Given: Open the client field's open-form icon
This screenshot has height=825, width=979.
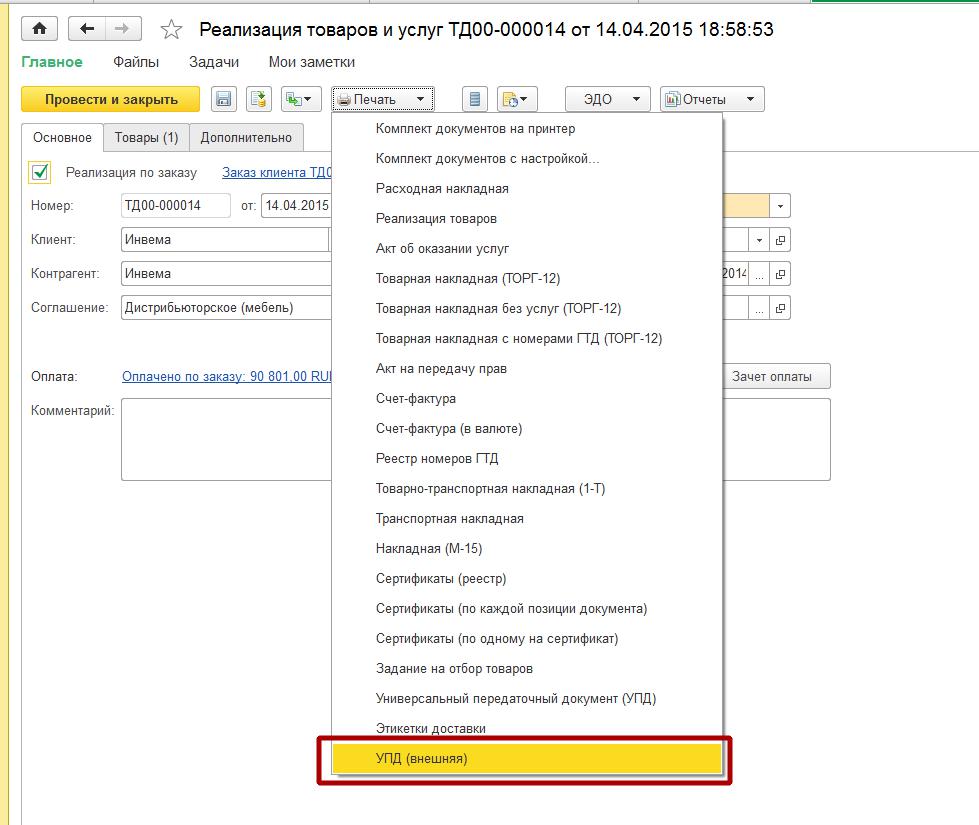Looking at the screenshot, I should pos(780,240).
